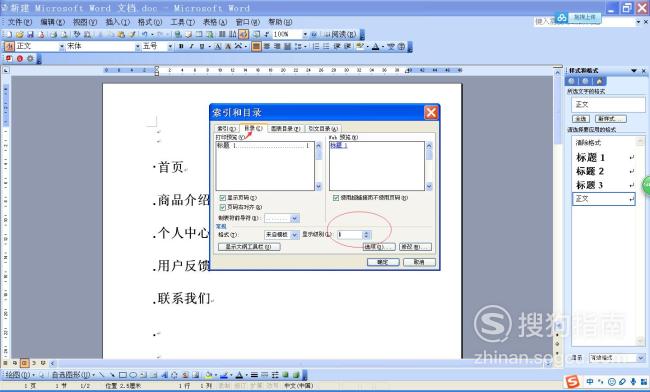
Task: Close the 索引和目录 dialog with X
Action: pos(431,112)
